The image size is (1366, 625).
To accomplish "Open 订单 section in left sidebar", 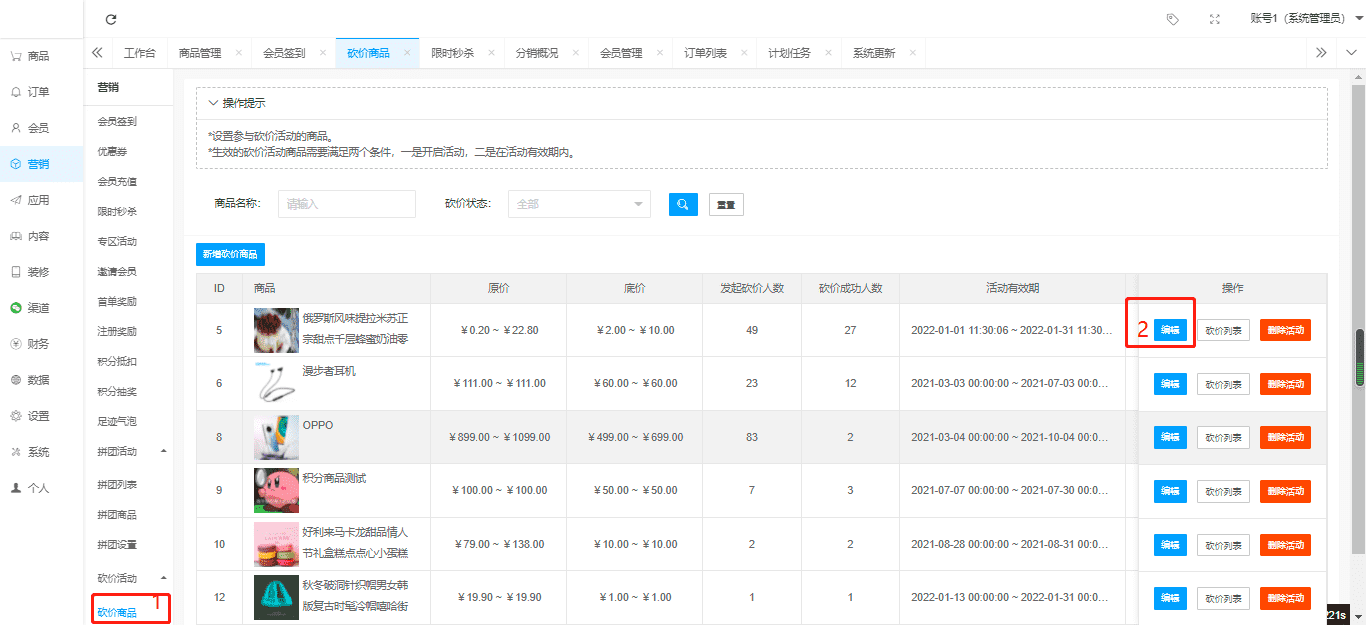I will pos(38,92).
